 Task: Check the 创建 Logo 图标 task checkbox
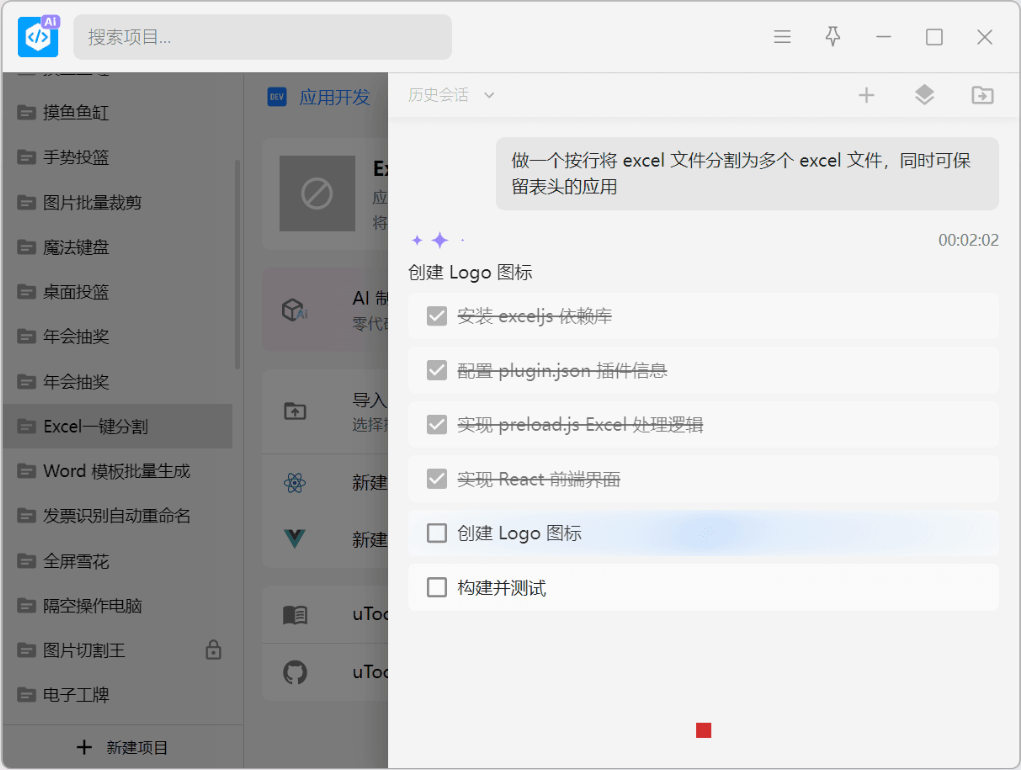(x=437, y=533)
